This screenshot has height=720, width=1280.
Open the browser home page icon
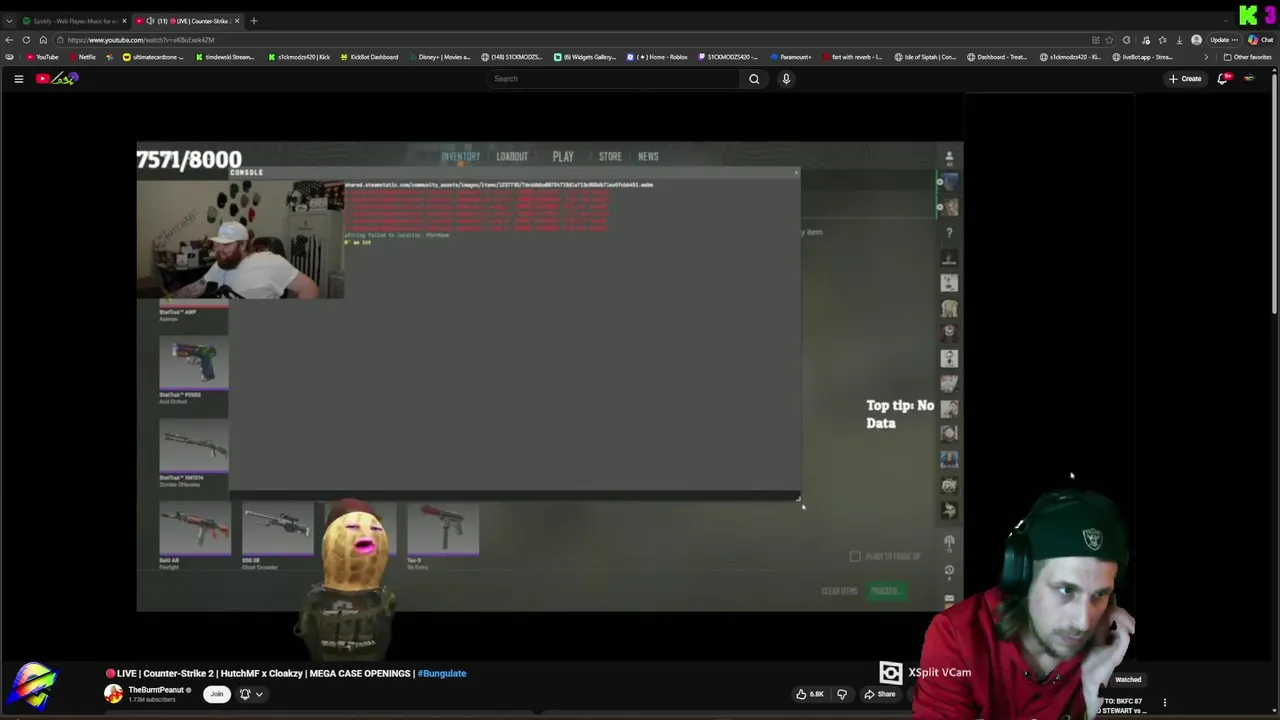tap(43, 40)
